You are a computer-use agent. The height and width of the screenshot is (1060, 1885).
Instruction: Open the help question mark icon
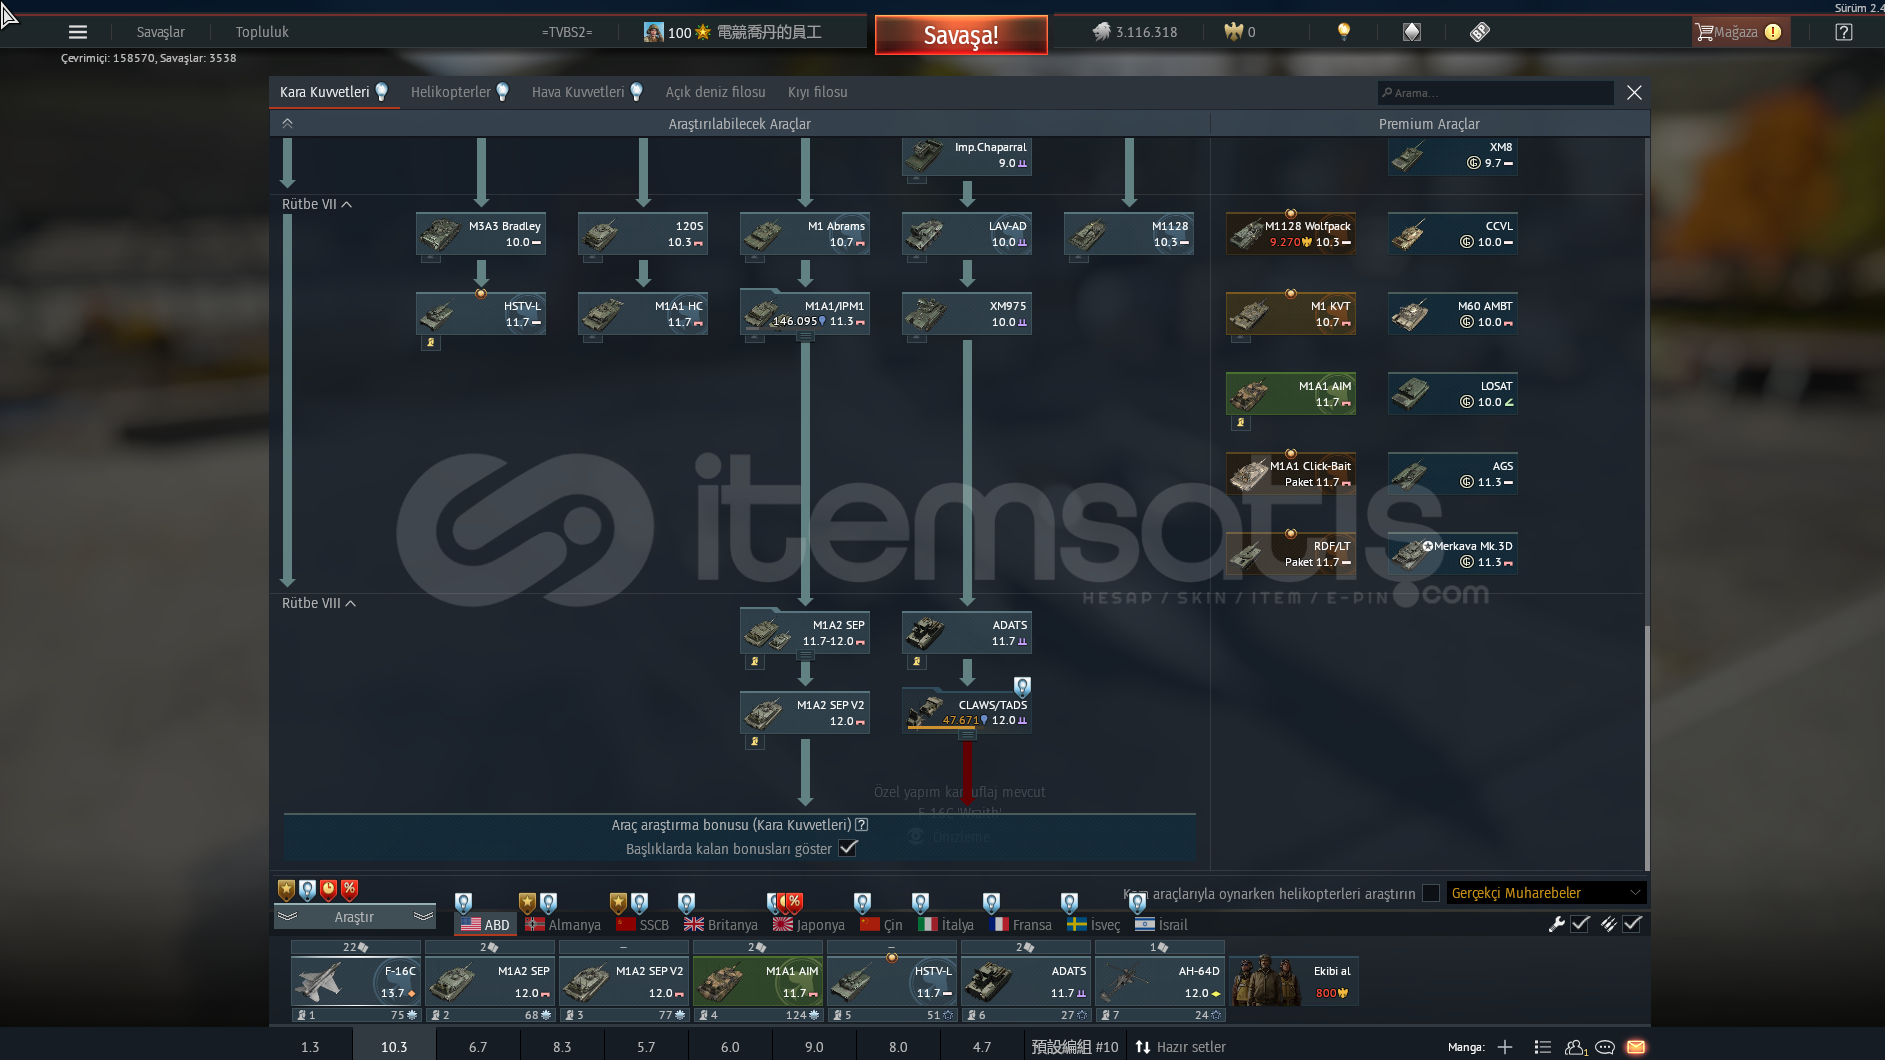pyautogui.click(x=1844, y=32)
